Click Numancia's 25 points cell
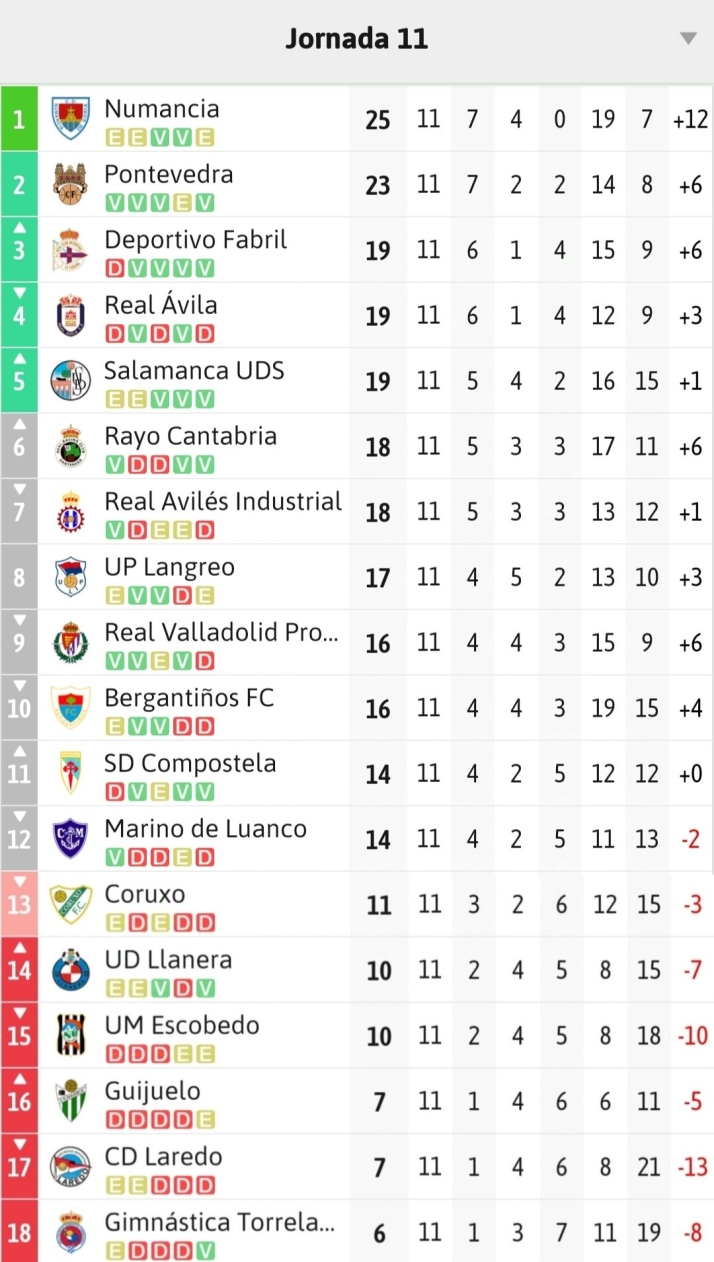This screenshot has width=714, height=1262. coord(378,120)
